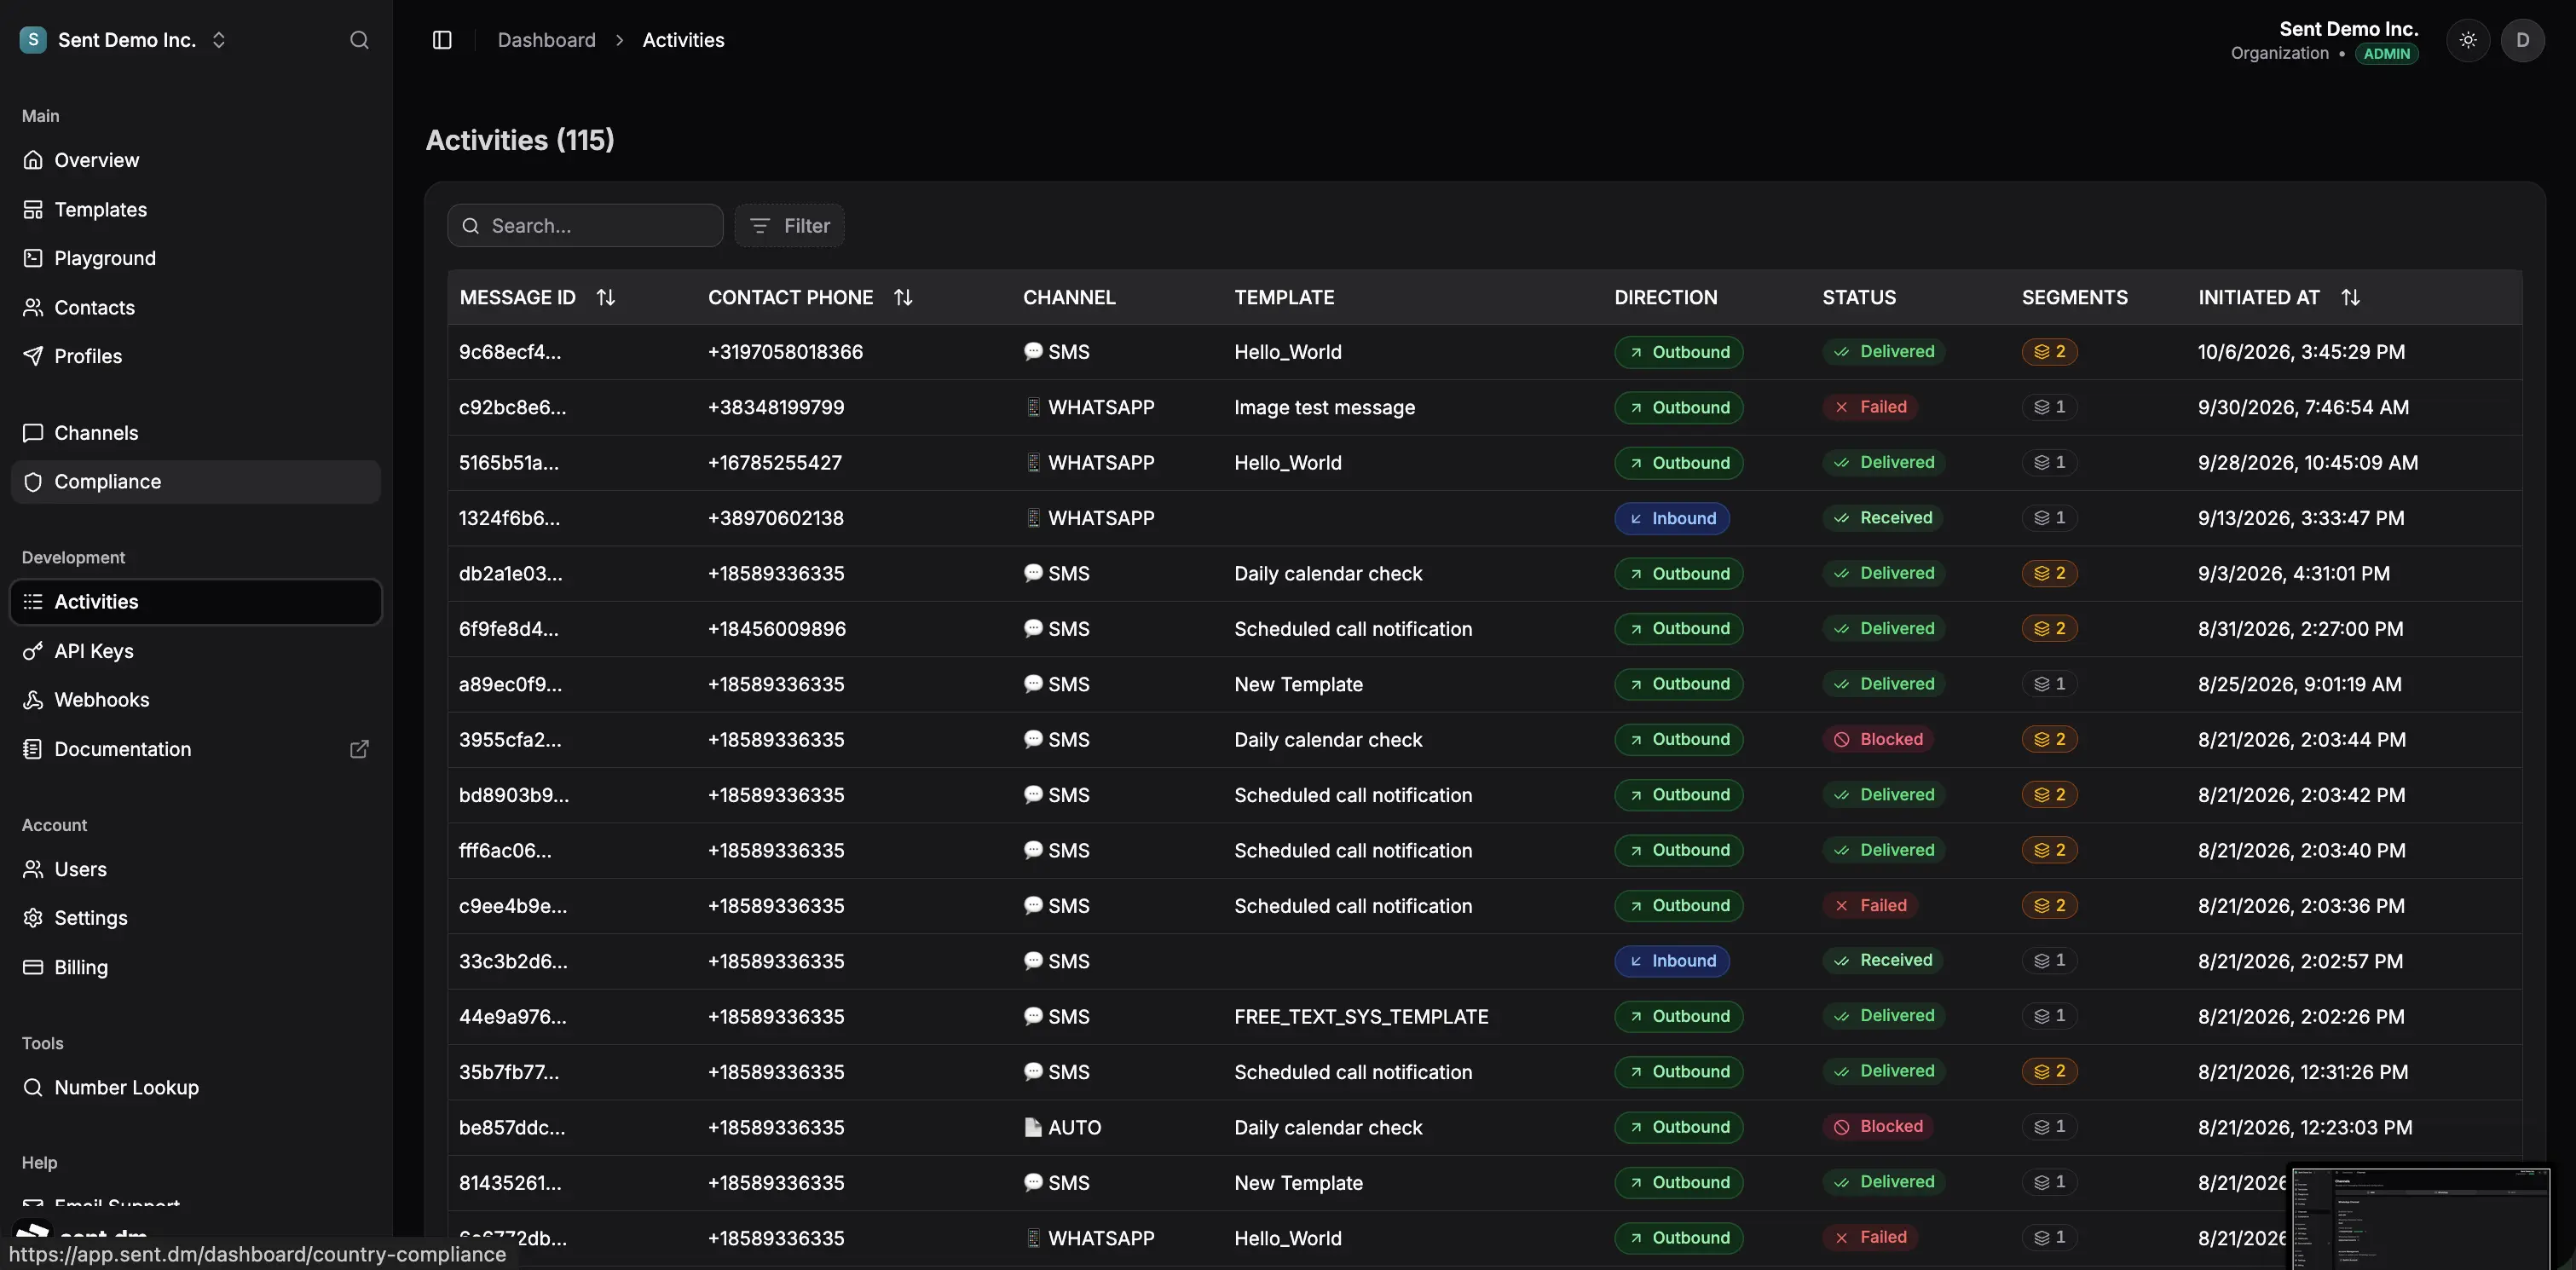Open message row 9c68ecf4...

(1484, 352)
